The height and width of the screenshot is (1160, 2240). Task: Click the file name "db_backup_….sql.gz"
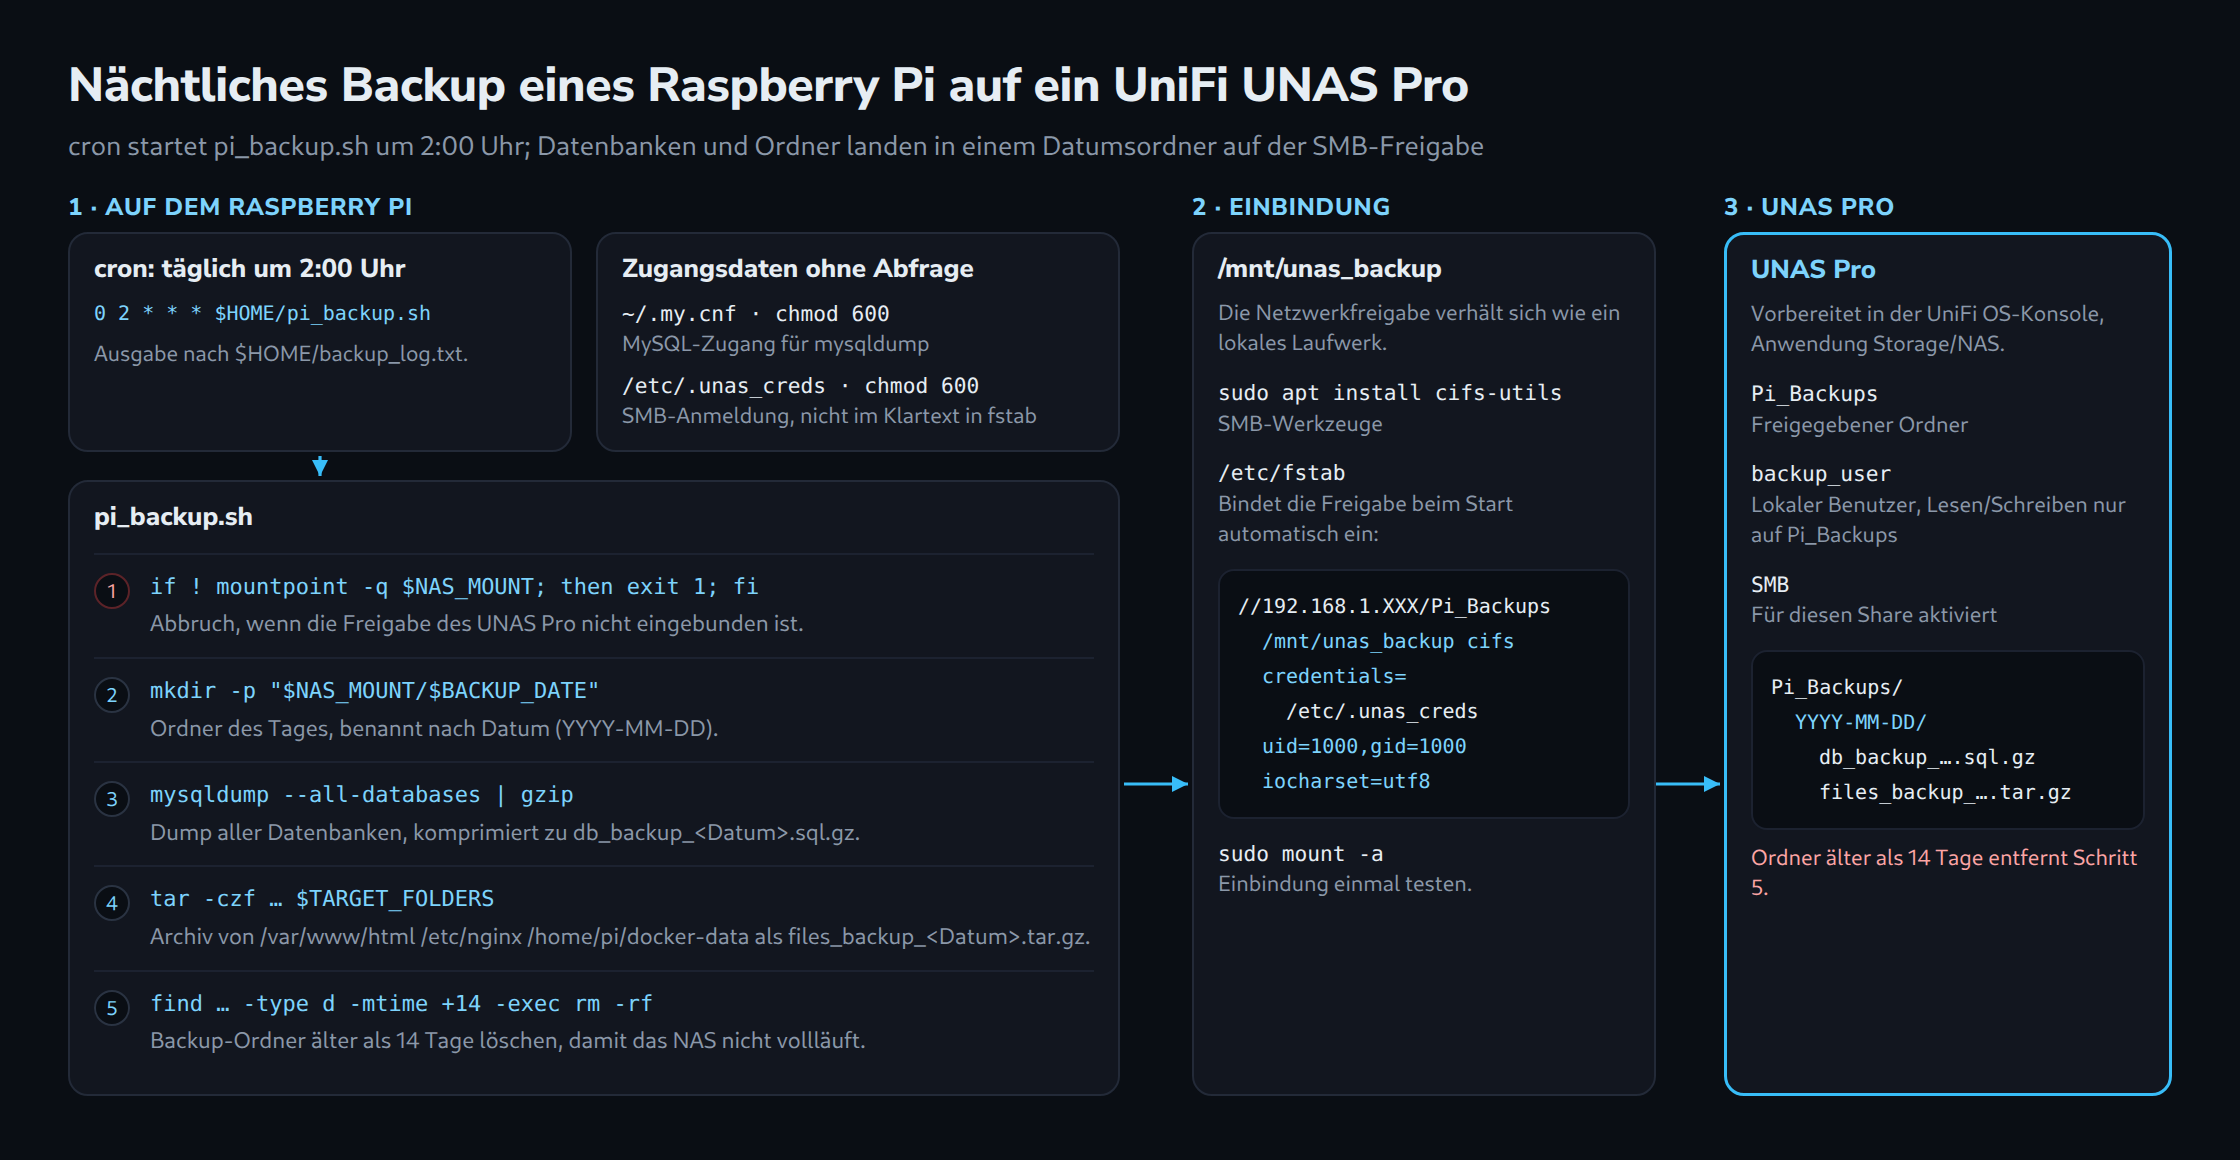click(x=1927, y=757)
